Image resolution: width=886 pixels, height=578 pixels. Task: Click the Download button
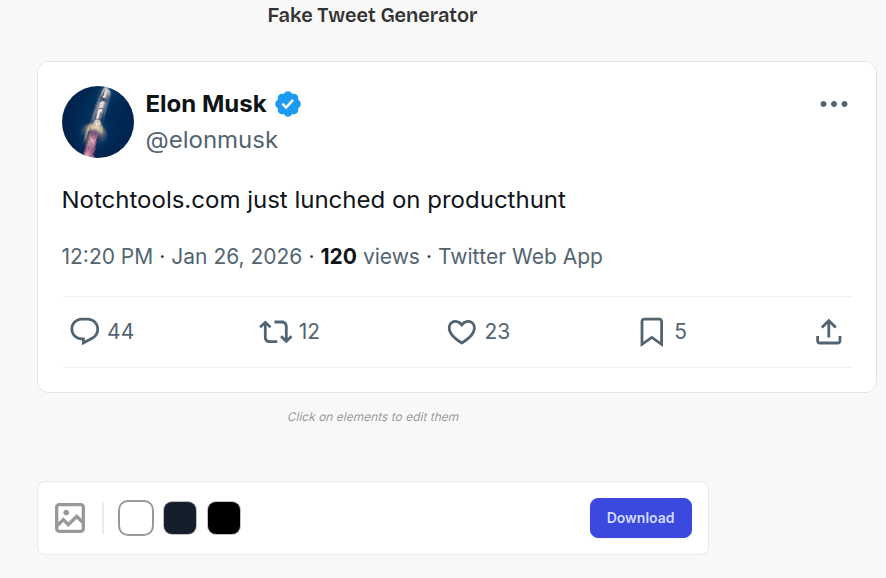[640, 518]
